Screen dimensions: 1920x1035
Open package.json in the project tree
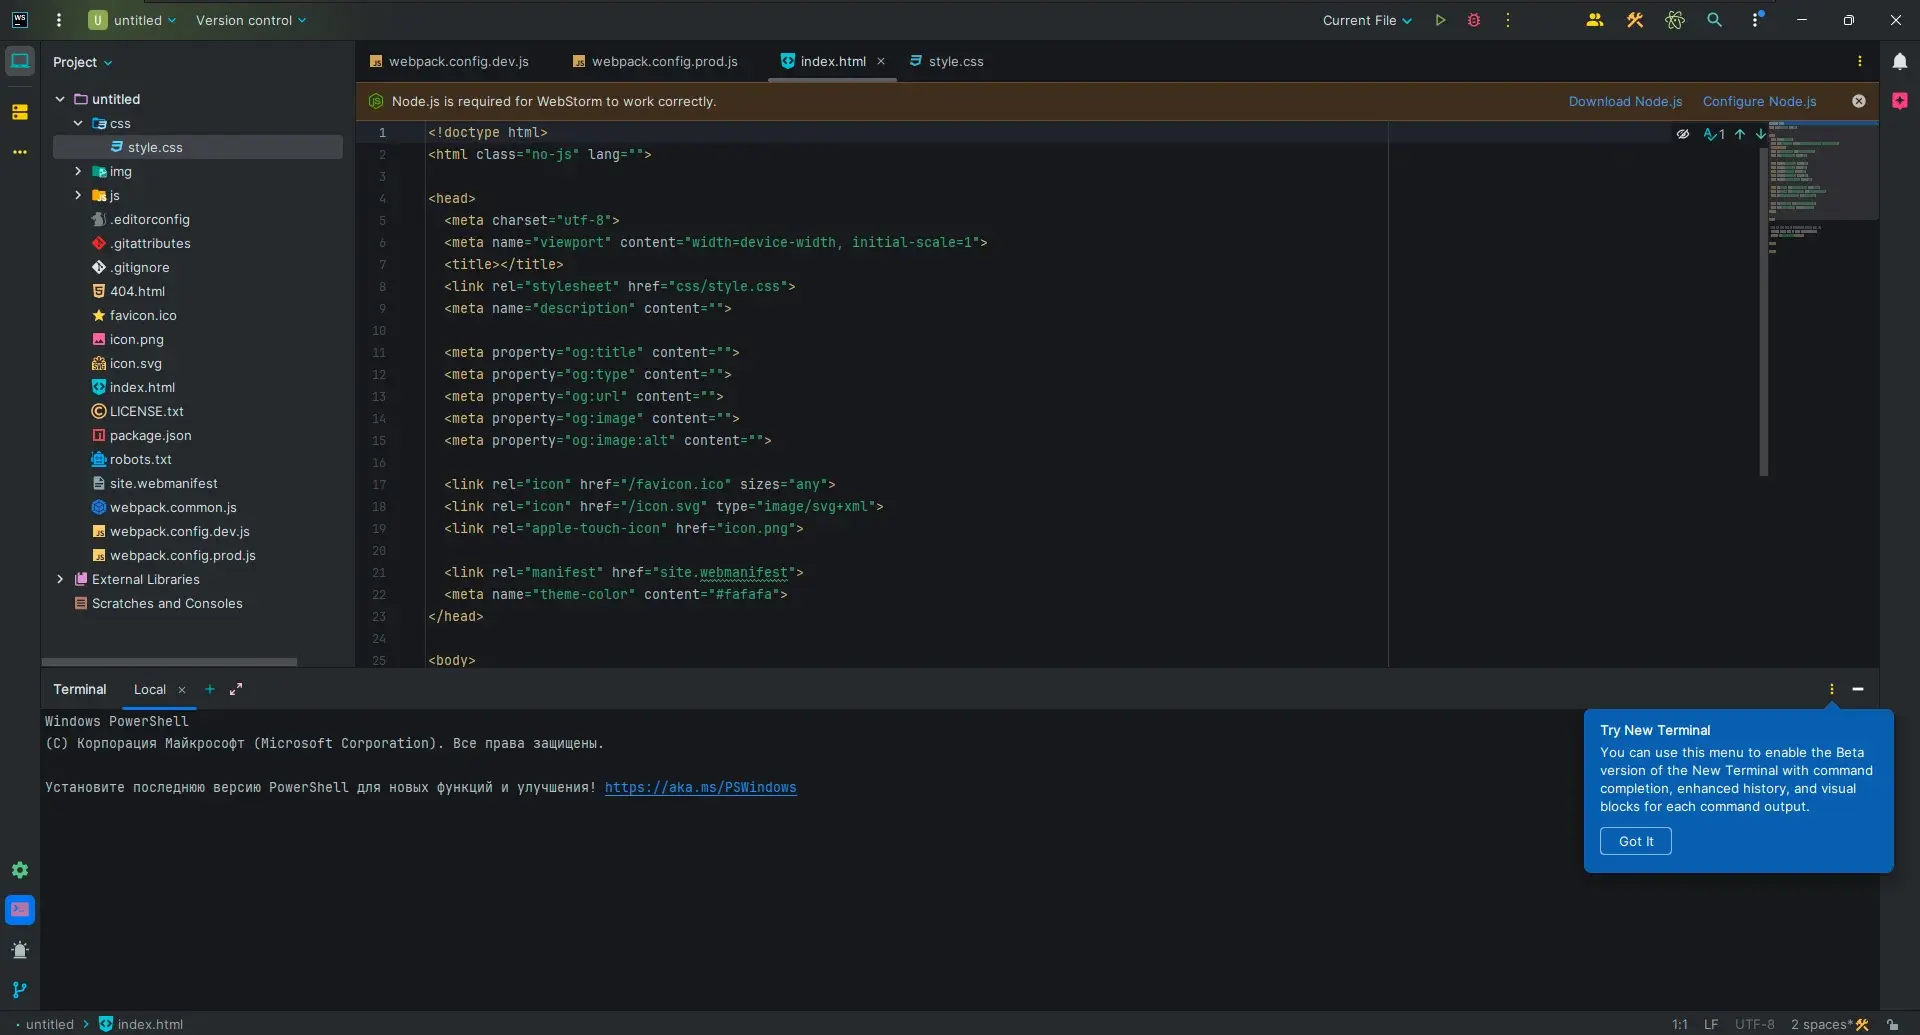coord(150,436)
